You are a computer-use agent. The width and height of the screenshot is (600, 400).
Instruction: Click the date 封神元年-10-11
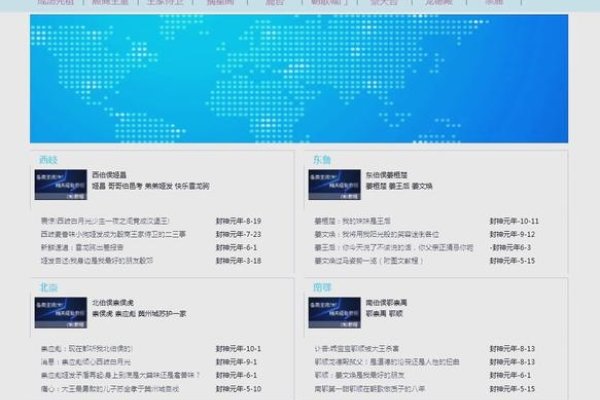click(x=514, y=221)
